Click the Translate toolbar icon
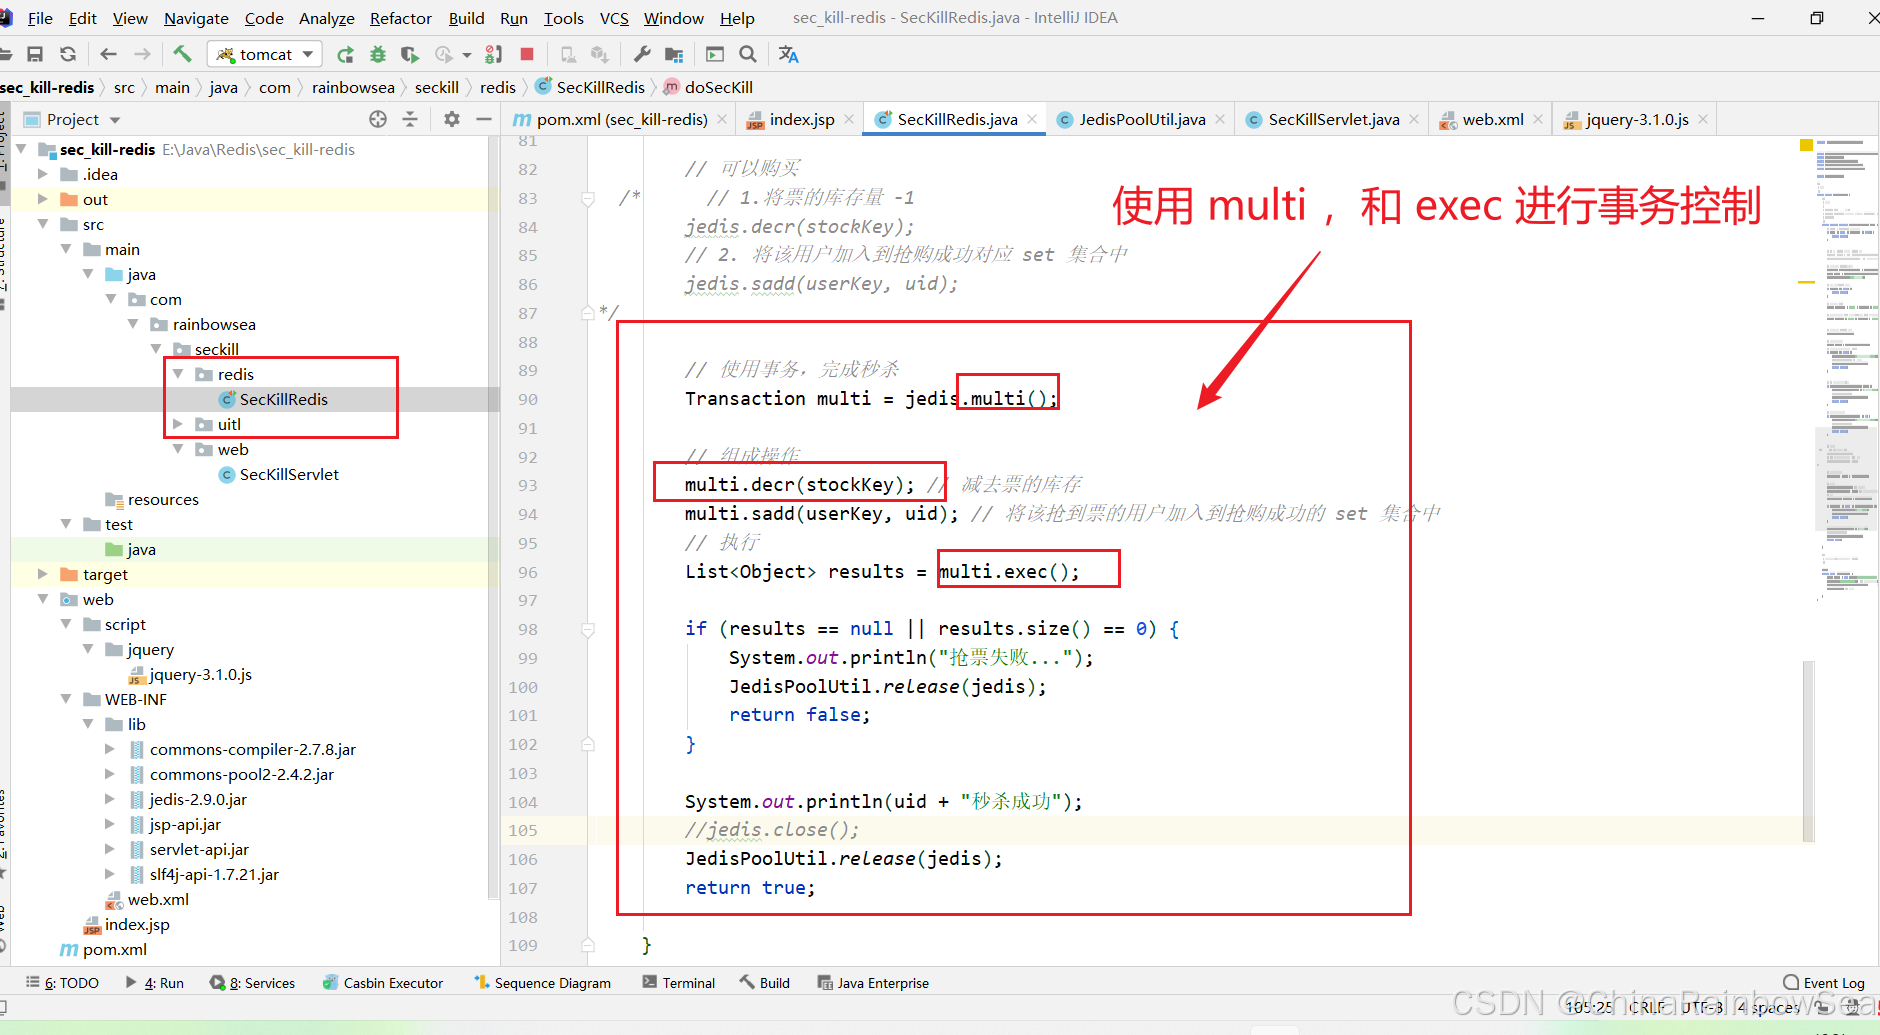 click(788, 54)
